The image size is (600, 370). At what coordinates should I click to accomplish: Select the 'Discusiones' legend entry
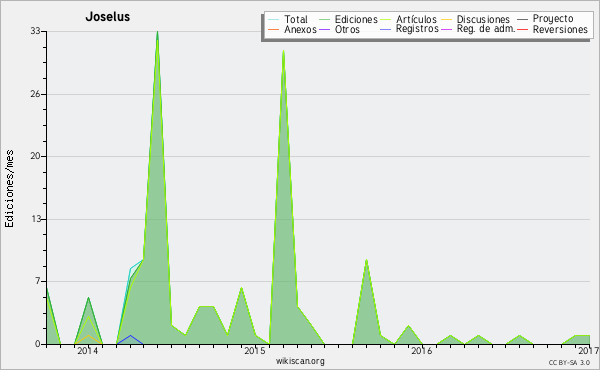(483, 19)
